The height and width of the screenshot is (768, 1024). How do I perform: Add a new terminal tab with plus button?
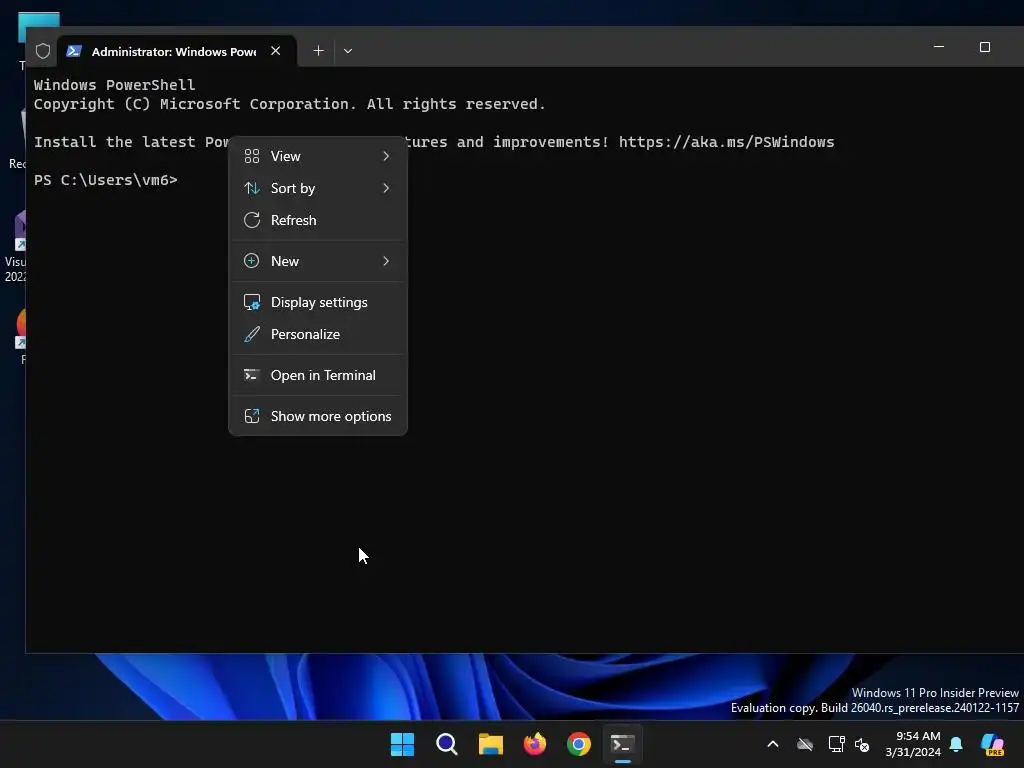pyautogui.click(x=318, y=51)
